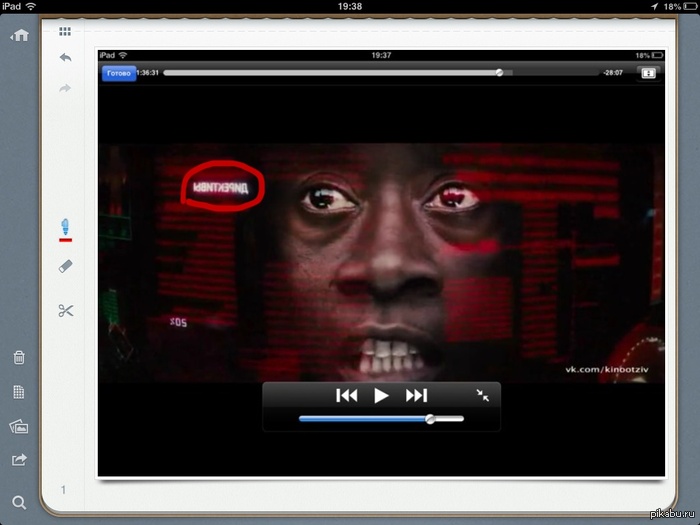The width and height of the screenshot is (700, 525).
Task: Share the note via export arrow icon
Action: tap(19, 459)
